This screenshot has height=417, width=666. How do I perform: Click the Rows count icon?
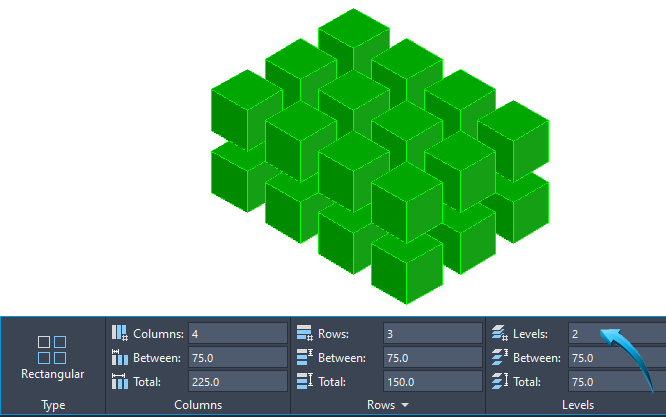305,333
